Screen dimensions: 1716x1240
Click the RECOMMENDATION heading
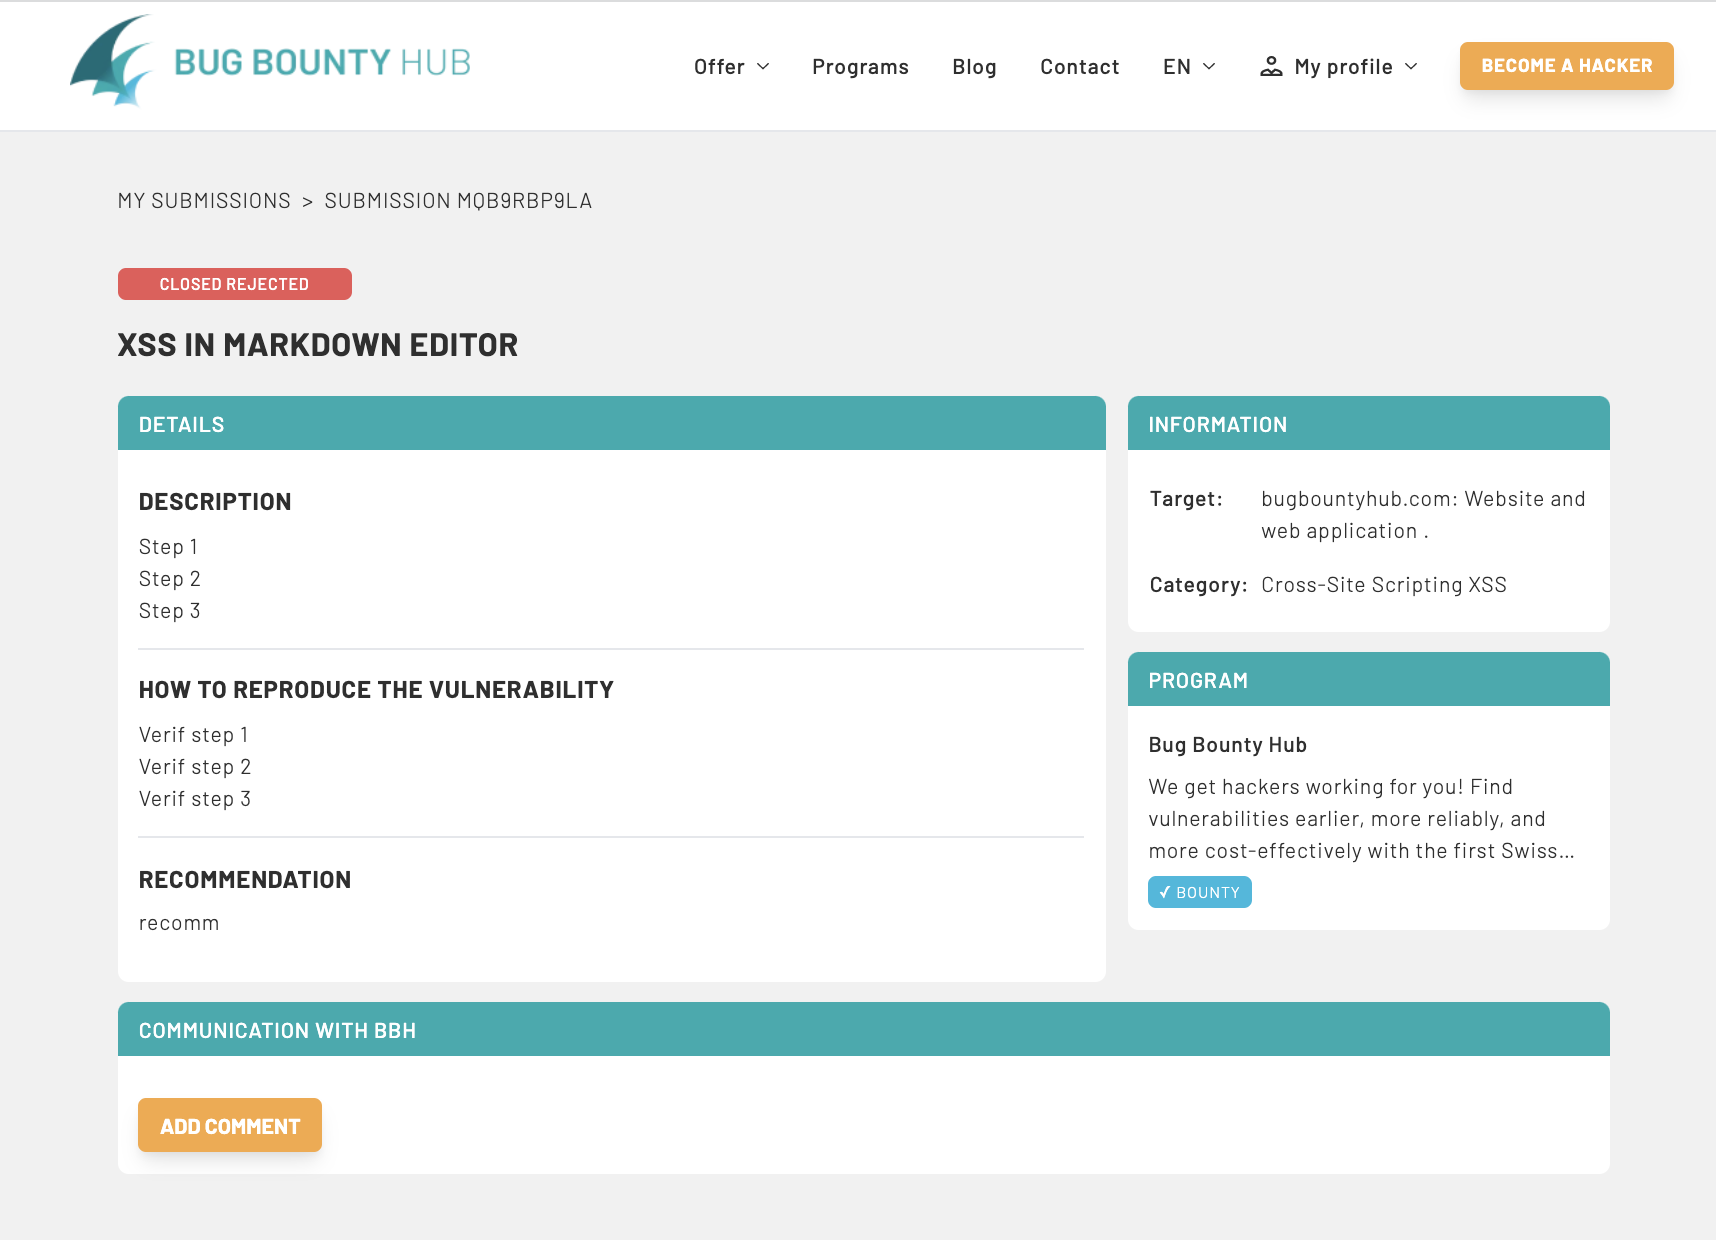point(245,880)
